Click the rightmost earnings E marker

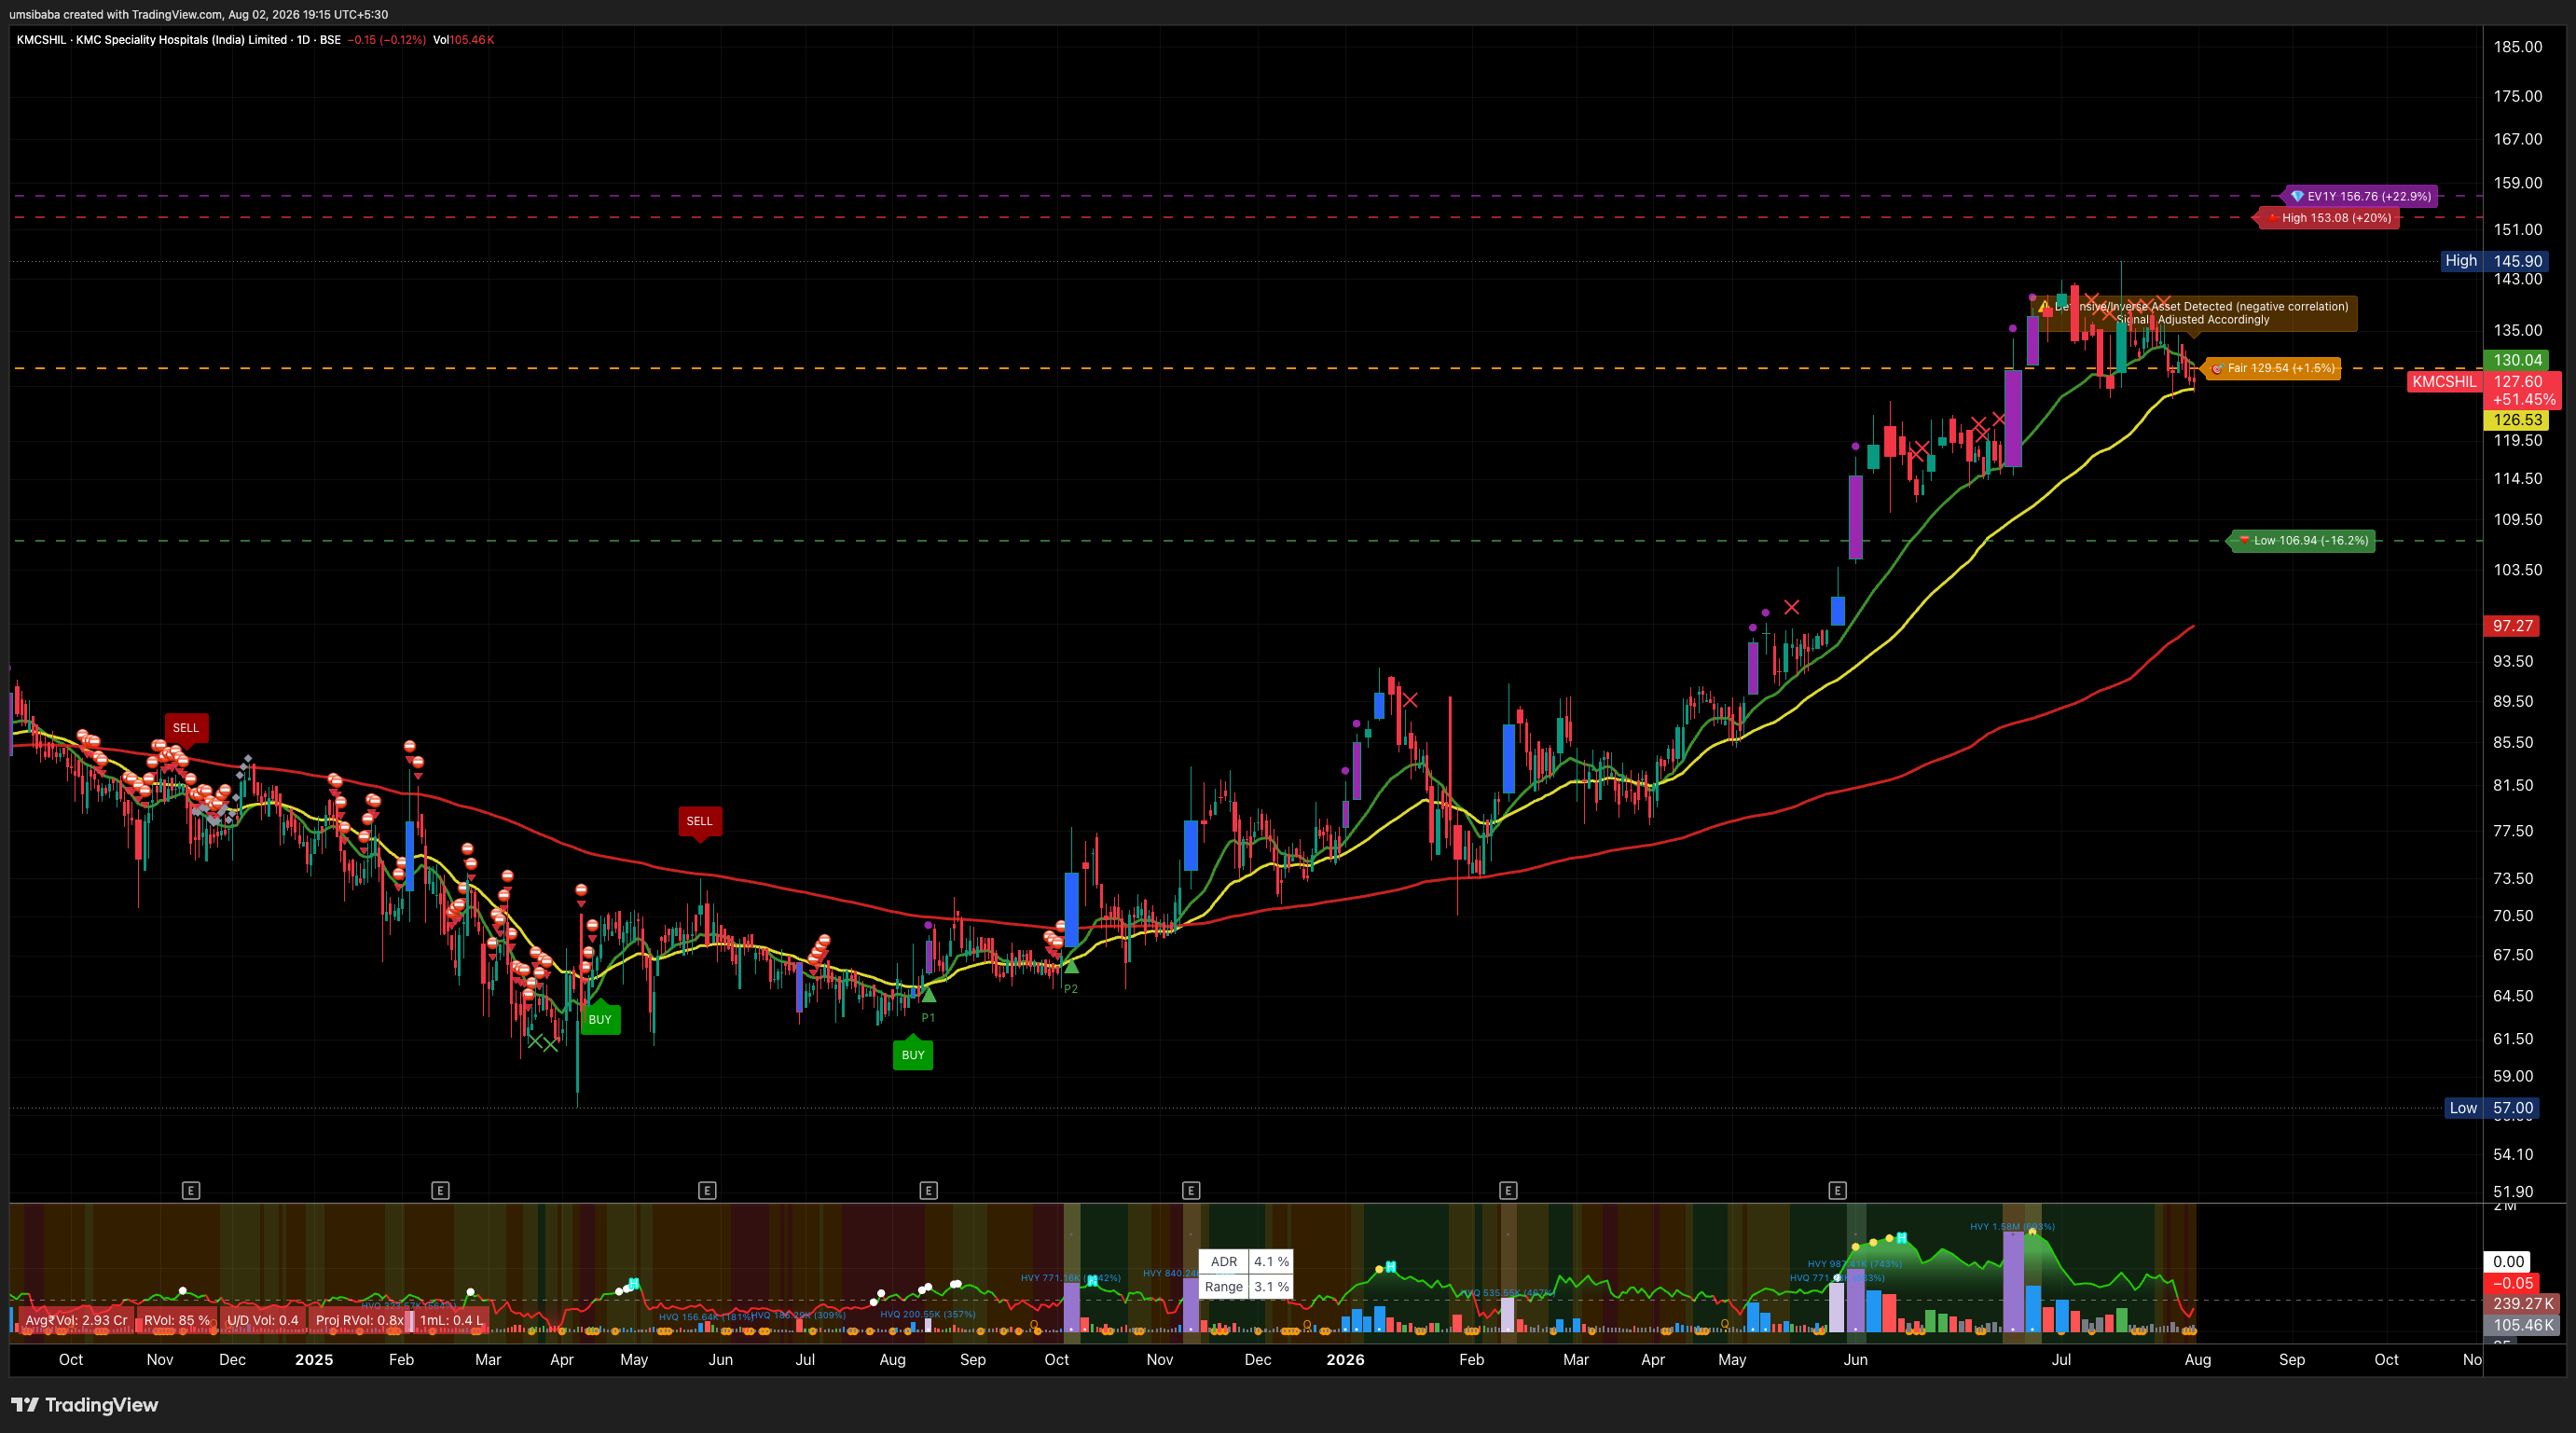[1837, 1190]
